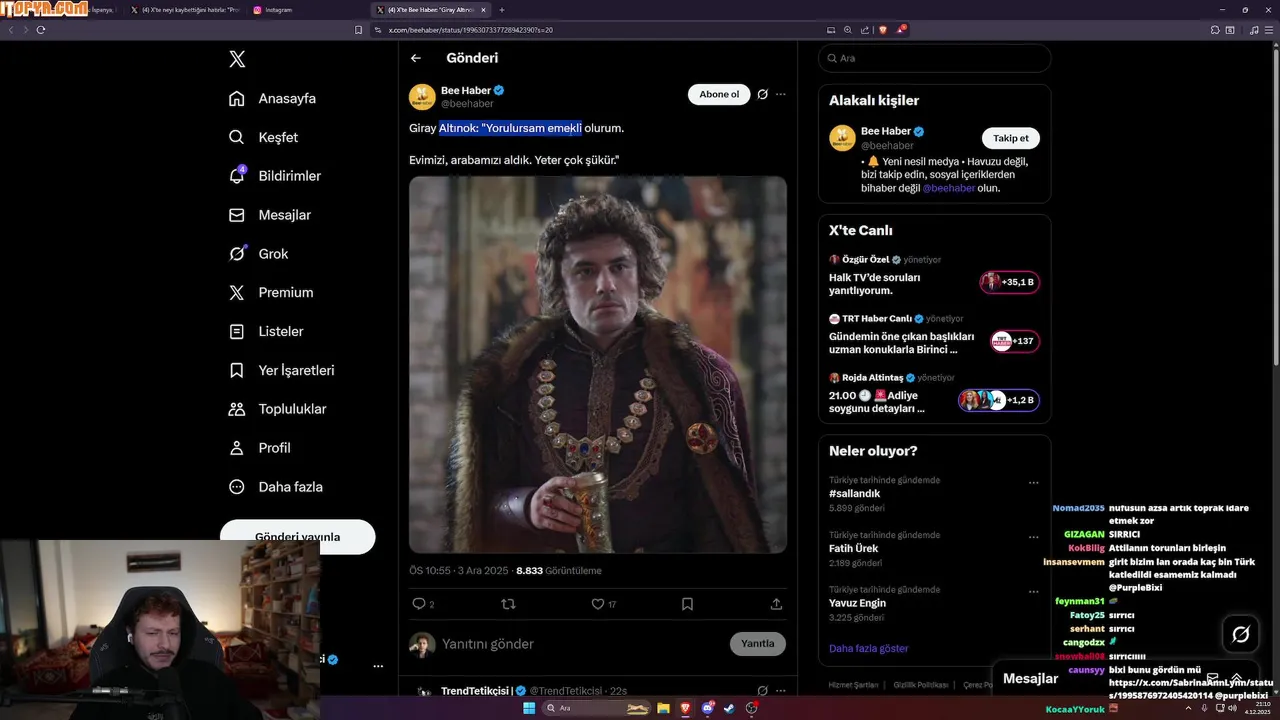Open Profil page
This screenshot has width=1280, height=720.
(259, 448)
